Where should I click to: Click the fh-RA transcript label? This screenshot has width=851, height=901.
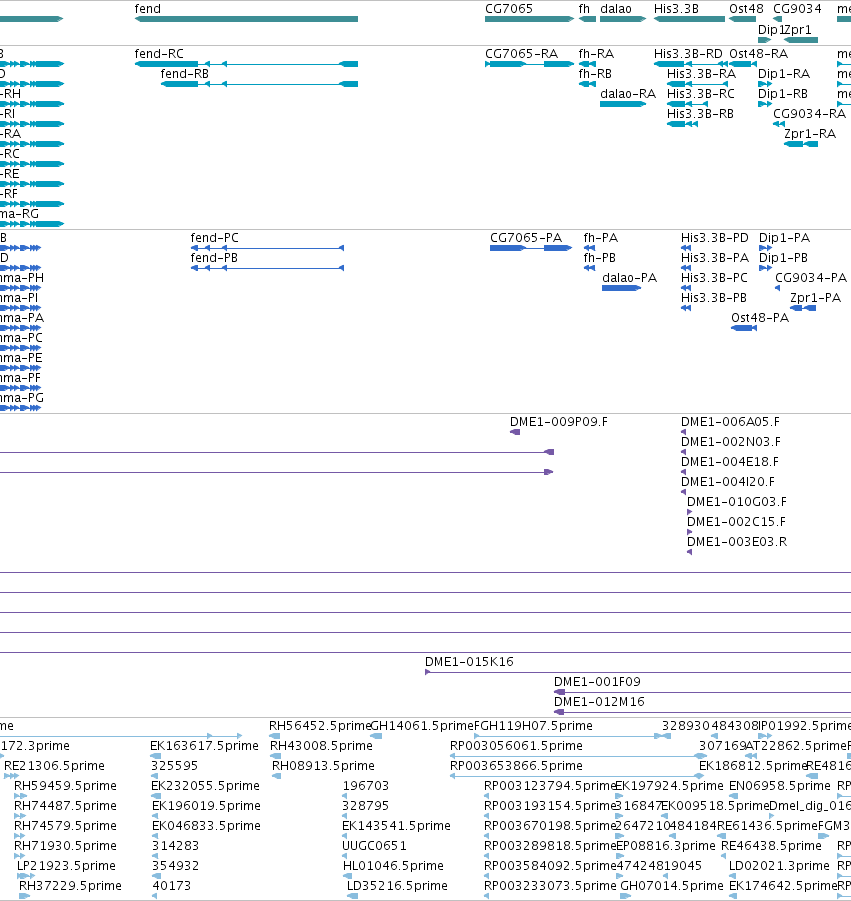click(x=596, y=53)
